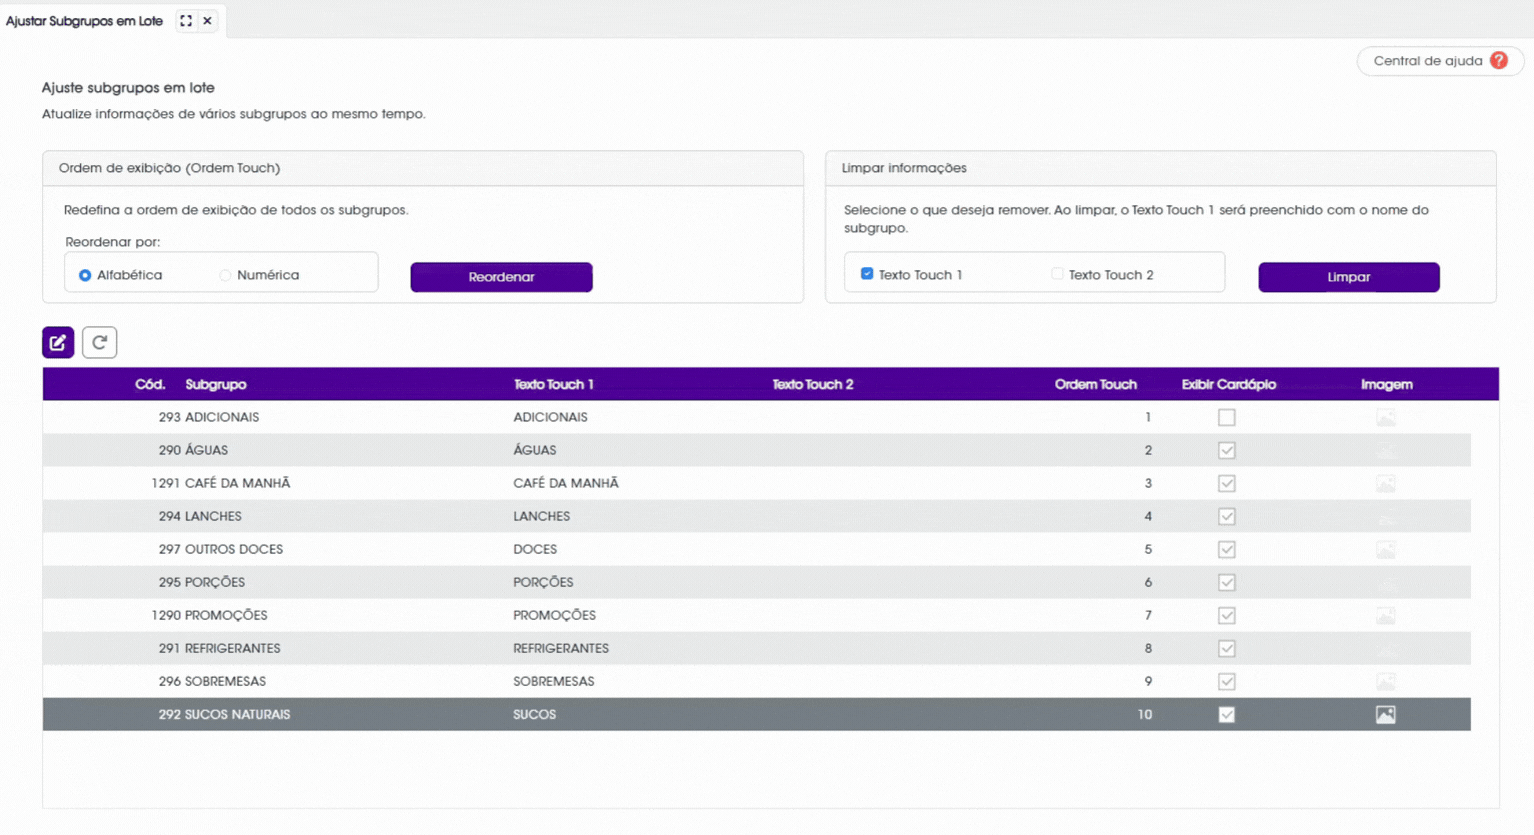Select the PROMOÇÕES subgroup row
This screenshot has height=835, width=1534.
[x=756, y=615]
